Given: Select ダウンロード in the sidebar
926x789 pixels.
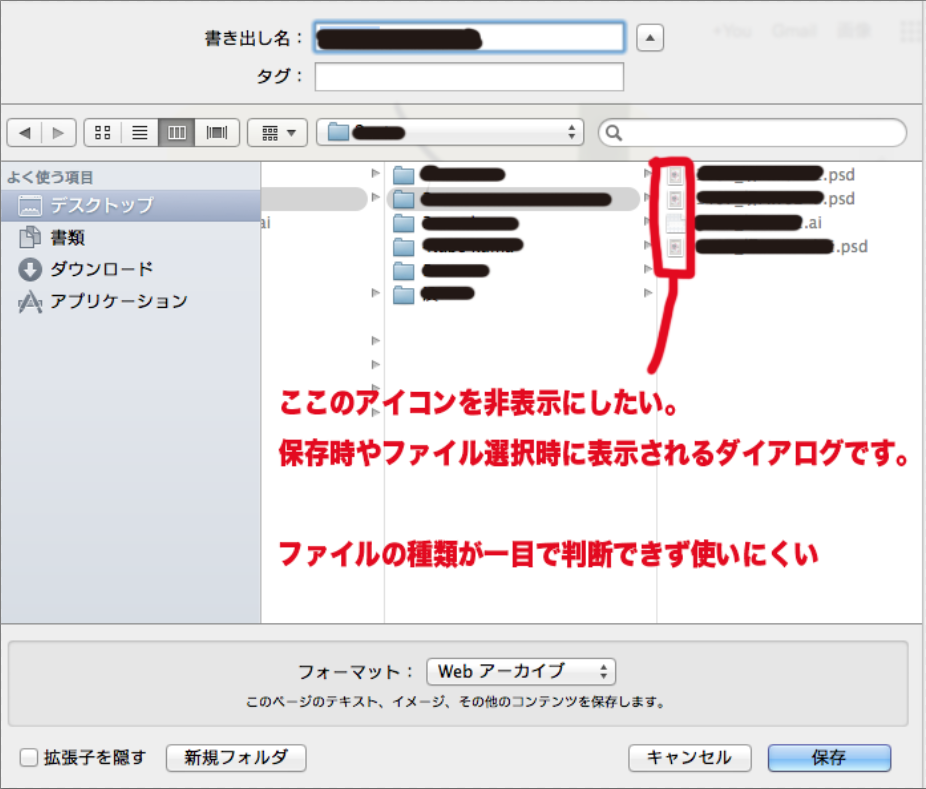Looking at the screenshot, I should click(x=131, y=269).
